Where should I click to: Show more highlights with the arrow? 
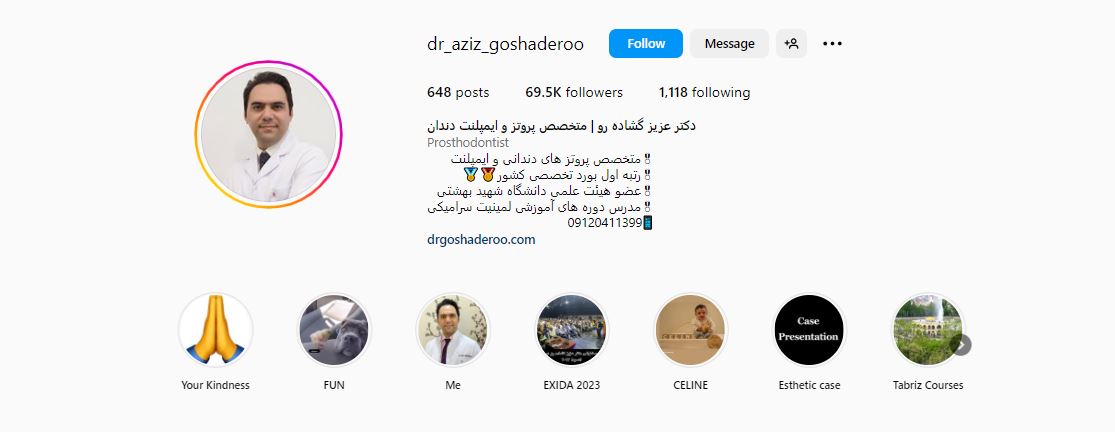click(961, 345)
